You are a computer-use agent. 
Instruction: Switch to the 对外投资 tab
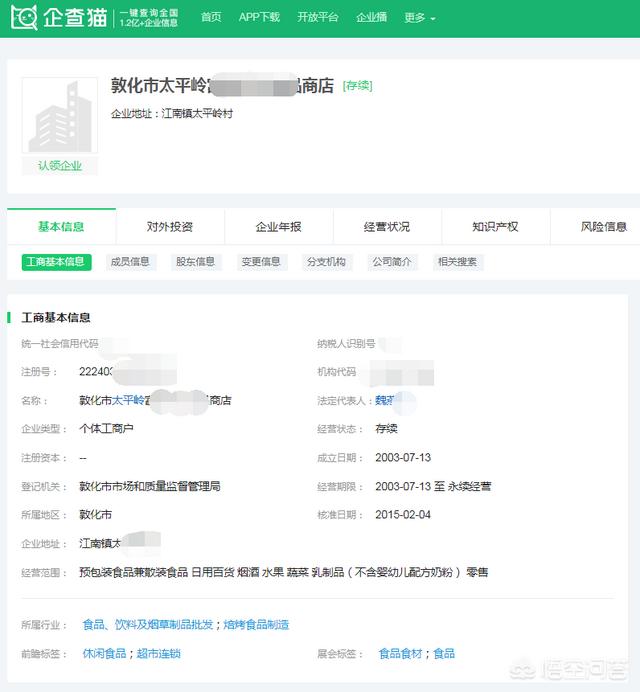[x=170, y=227]
